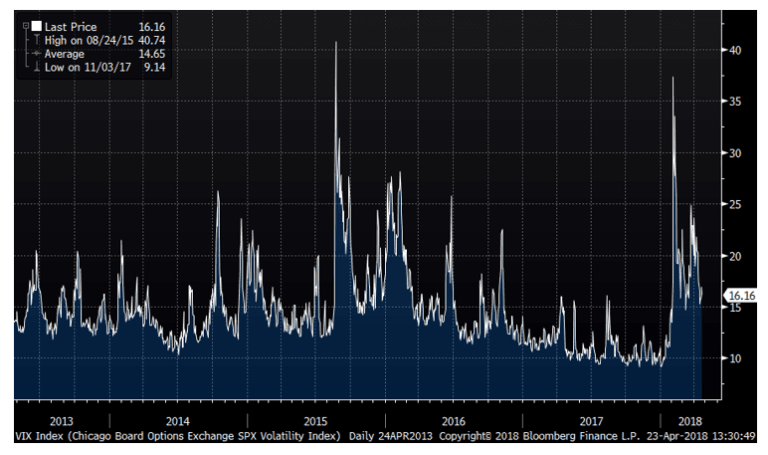This screenshot has width=768, height=455.
Task: Click the 10 value on price axis
Action: tap(733, 358)
